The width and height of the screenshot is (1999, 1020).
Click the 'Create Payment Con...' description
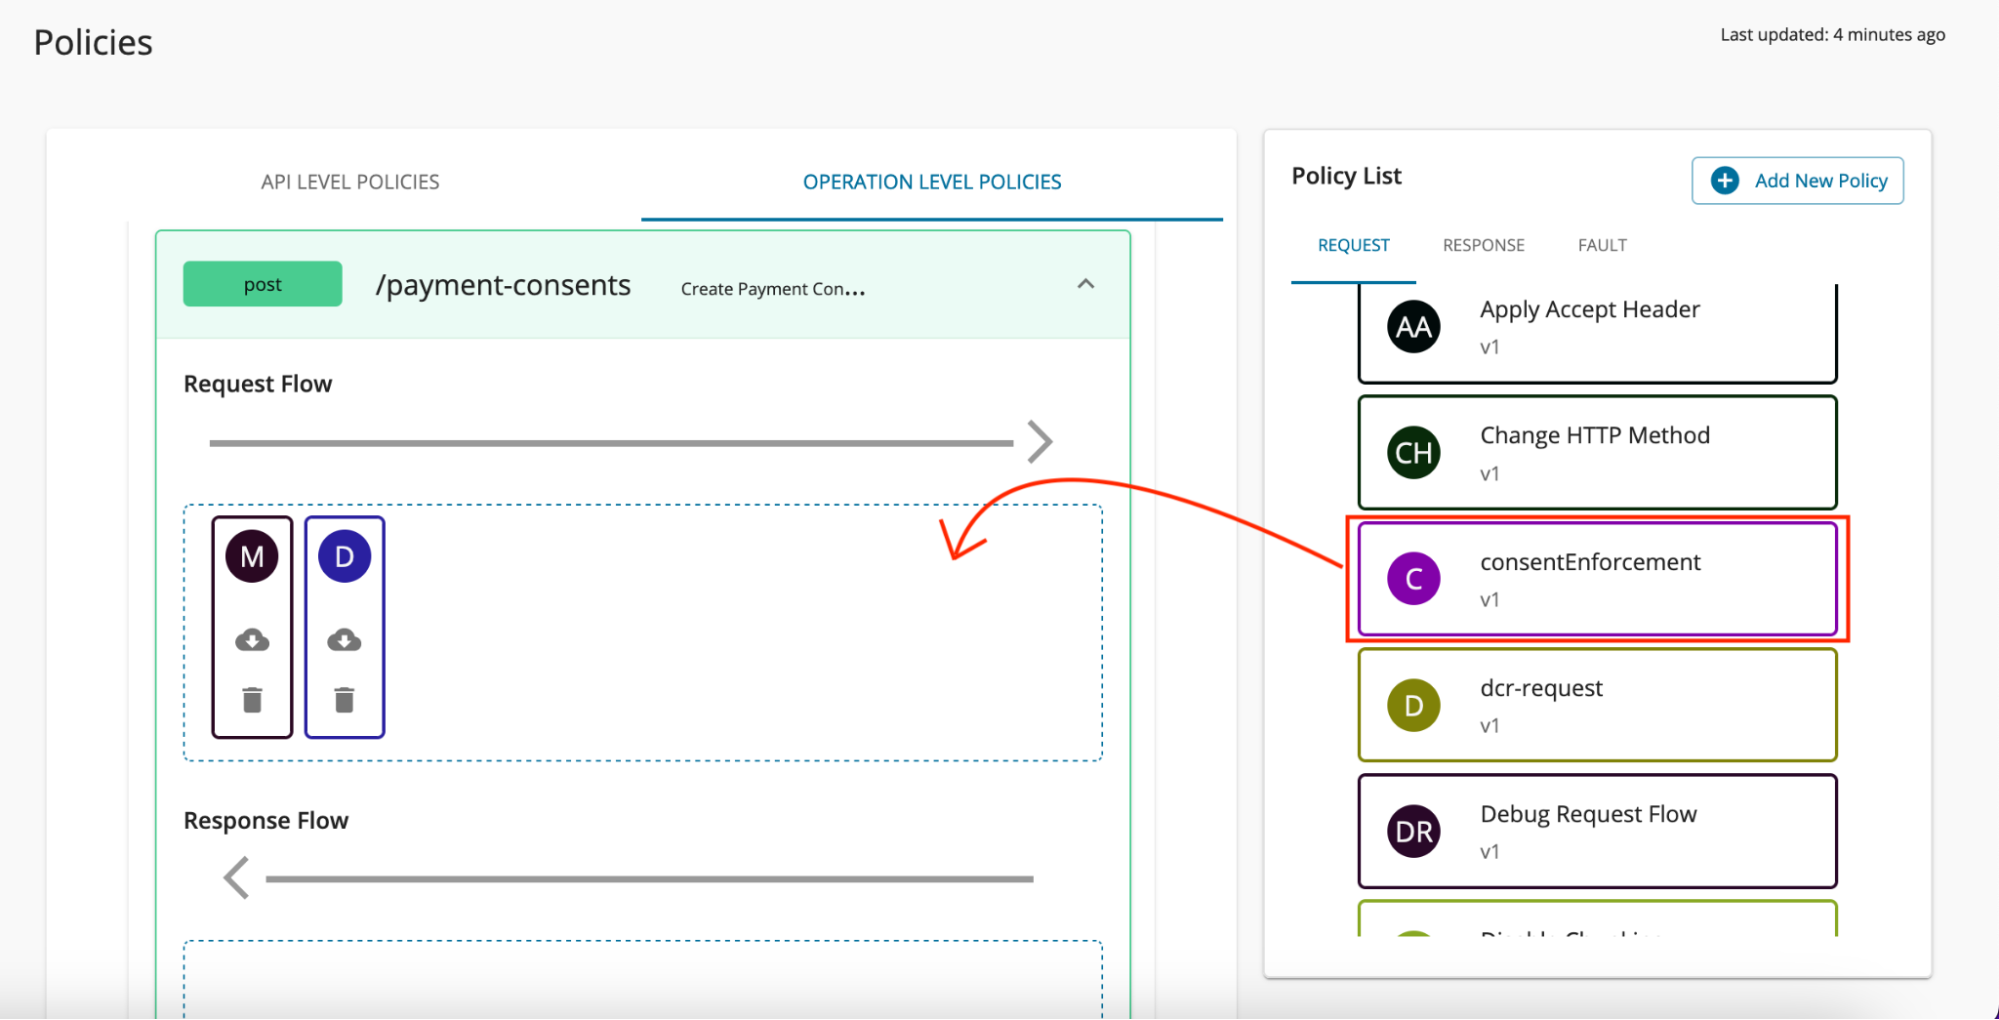pos(773,289)
